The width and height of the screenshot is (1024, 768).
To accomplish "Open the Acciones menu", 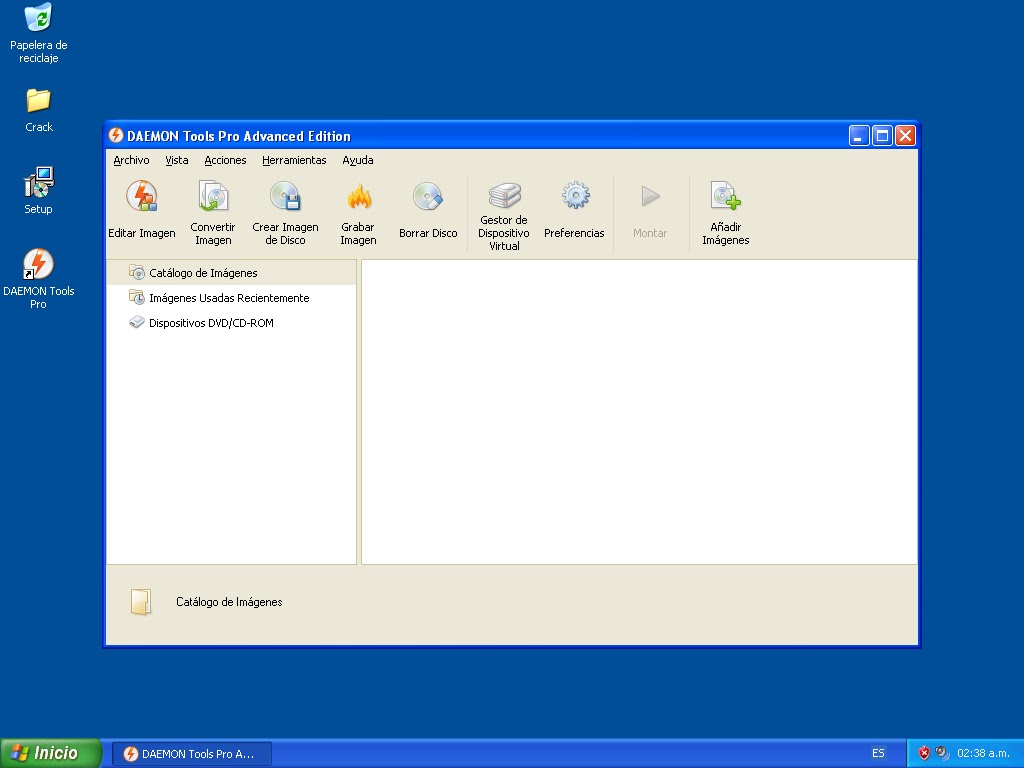I will click(225, 160).
